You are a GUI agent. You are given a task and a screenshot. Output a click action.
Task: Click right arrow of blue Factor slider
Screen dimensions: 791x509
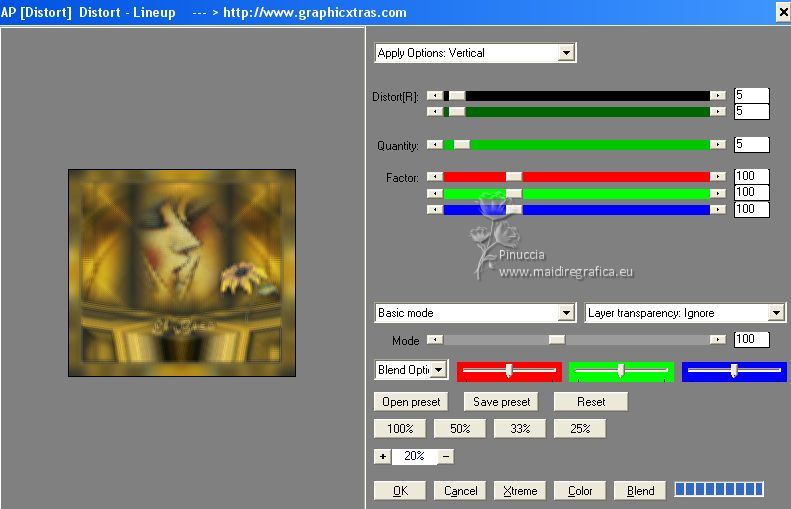(x=717, y=209)
